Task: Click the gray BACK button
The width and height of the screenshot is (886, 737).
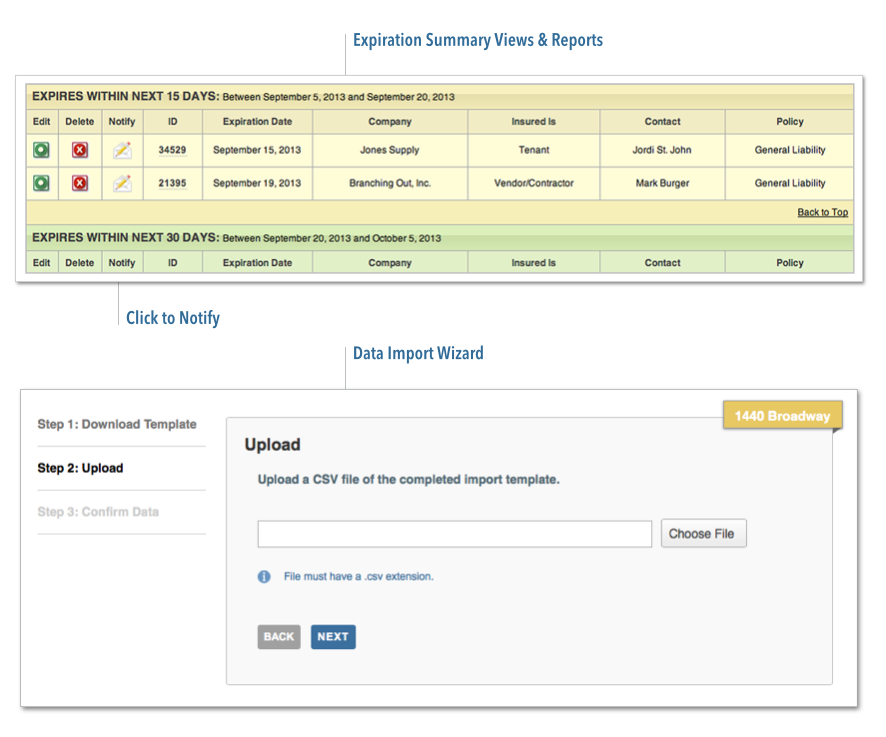Action: point(279,637)
